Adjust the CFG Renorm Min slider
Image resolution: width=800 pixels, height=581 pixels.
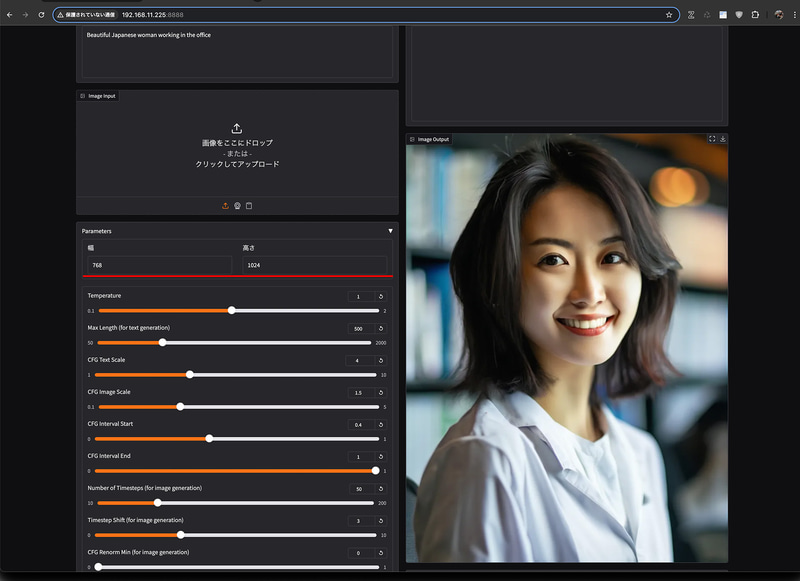[237, 567]
